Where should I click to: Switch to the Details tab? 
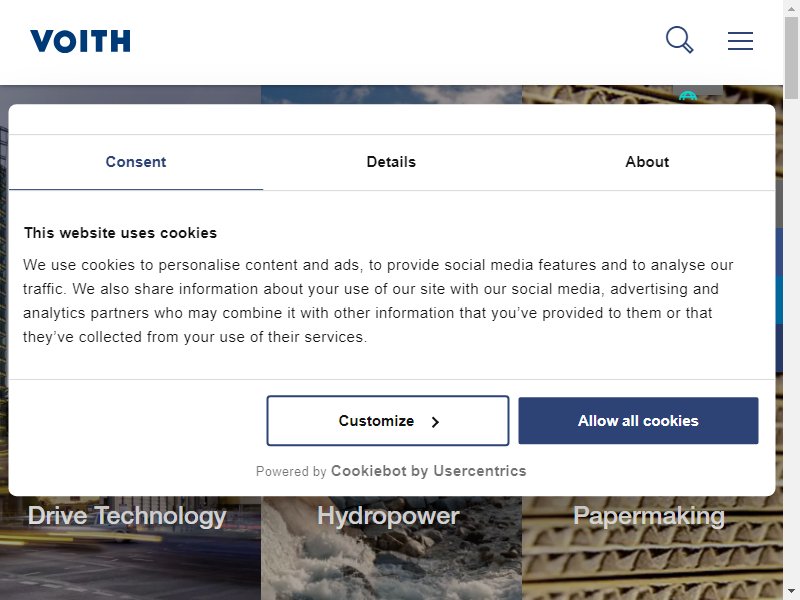391,162
